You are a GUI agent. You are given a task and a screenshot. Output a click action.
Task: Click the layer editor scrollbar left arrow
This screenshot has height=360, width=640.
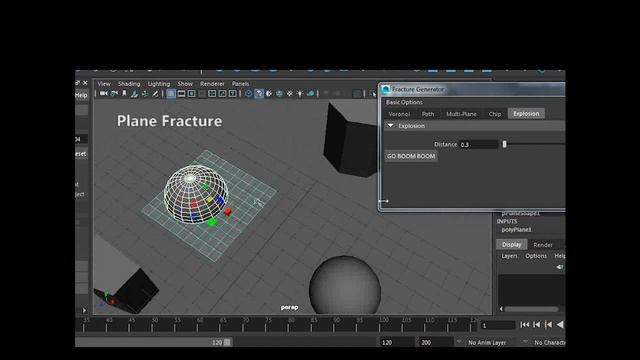(x=501, y=309)
